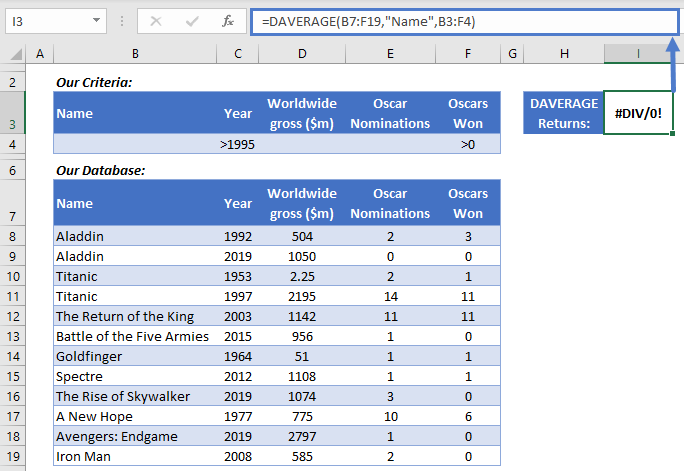This screenshot has height=471, width=684.
Task: Click the 'DAVERAGE Returns:' label cell
Action: pos(564,113)
